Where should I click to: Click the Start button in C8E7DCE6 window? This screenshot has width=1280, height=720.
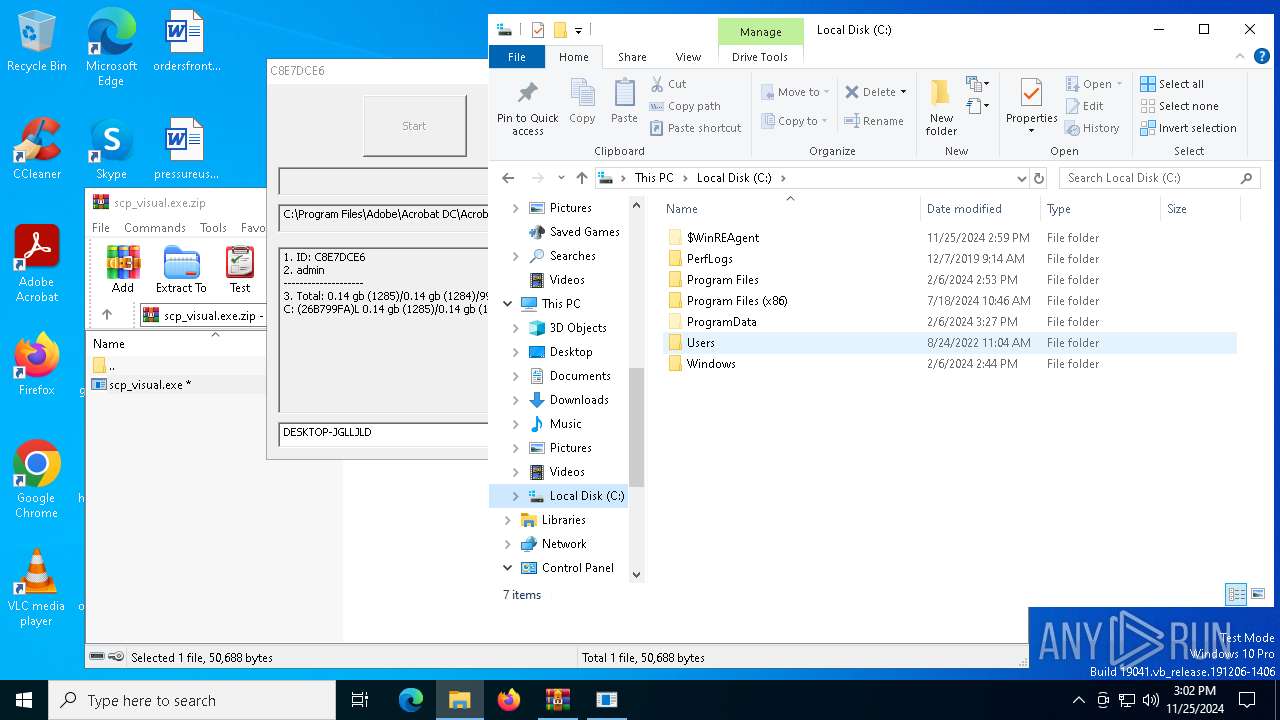pyautogui.click(x=414, y=126)
